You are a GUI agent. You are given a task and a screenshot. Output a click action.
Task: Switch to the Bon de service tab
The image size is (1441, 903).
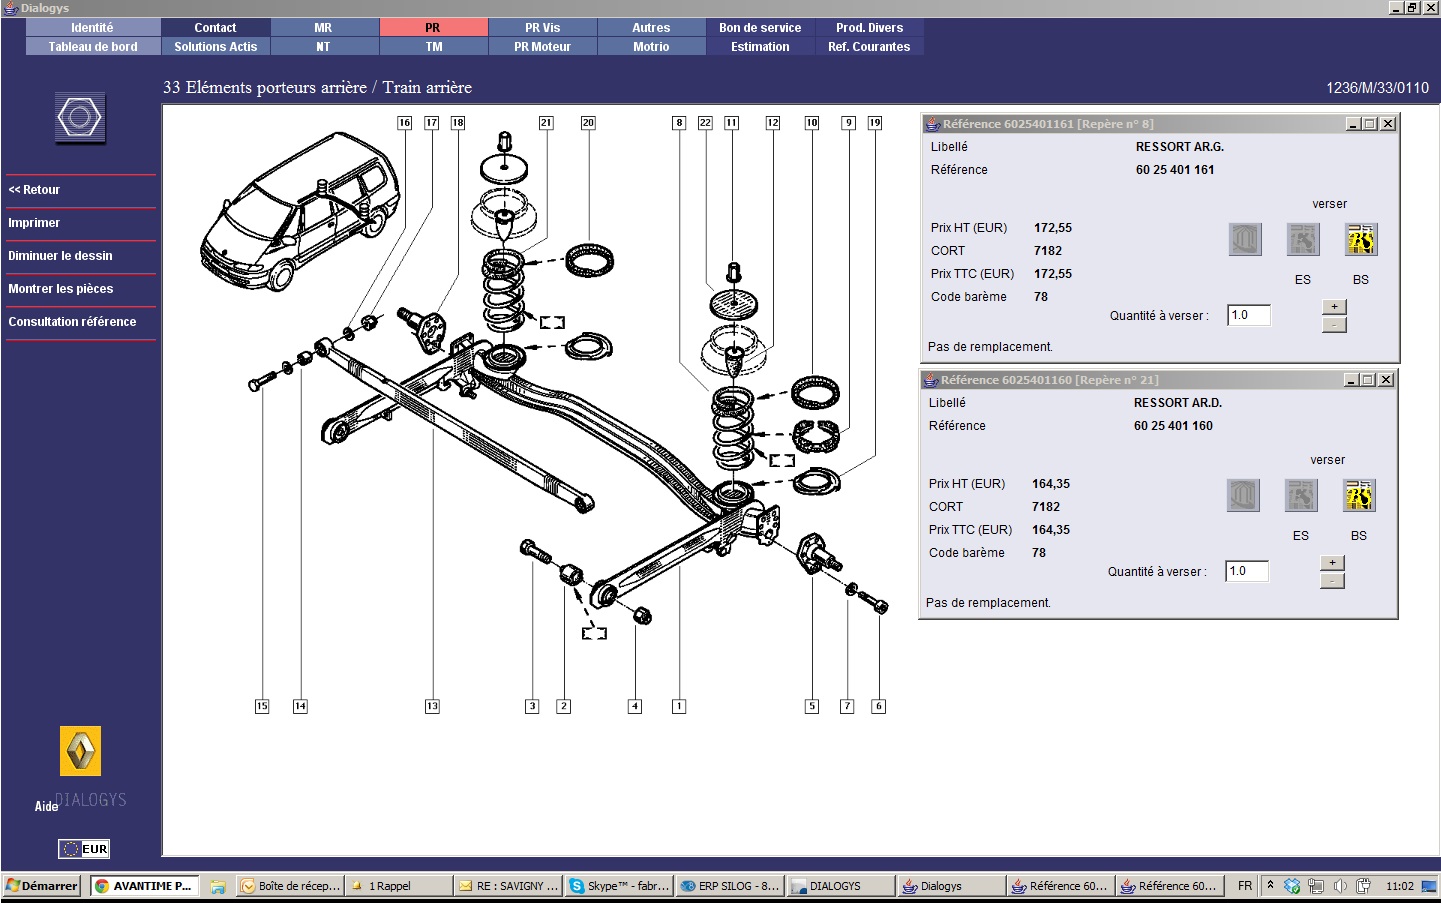[x=760, y=28]
